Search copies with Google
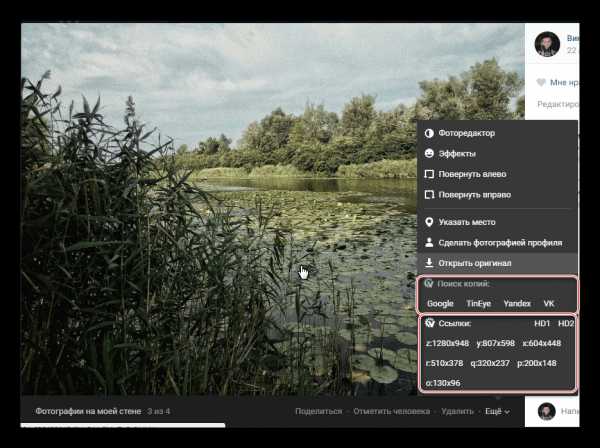Image resolution: width=600 pixels, height=448 pixels. [x=440, y=304]
